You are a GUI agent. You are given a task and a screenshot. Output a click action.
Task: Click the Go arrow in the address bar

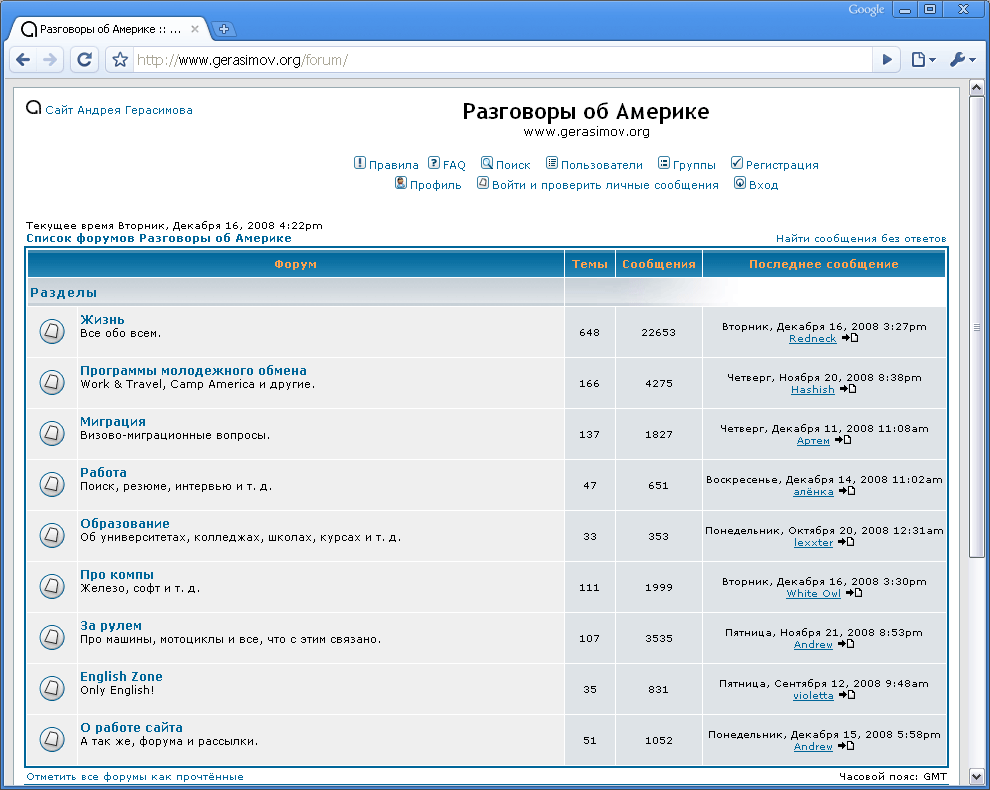tap(886, 60)
